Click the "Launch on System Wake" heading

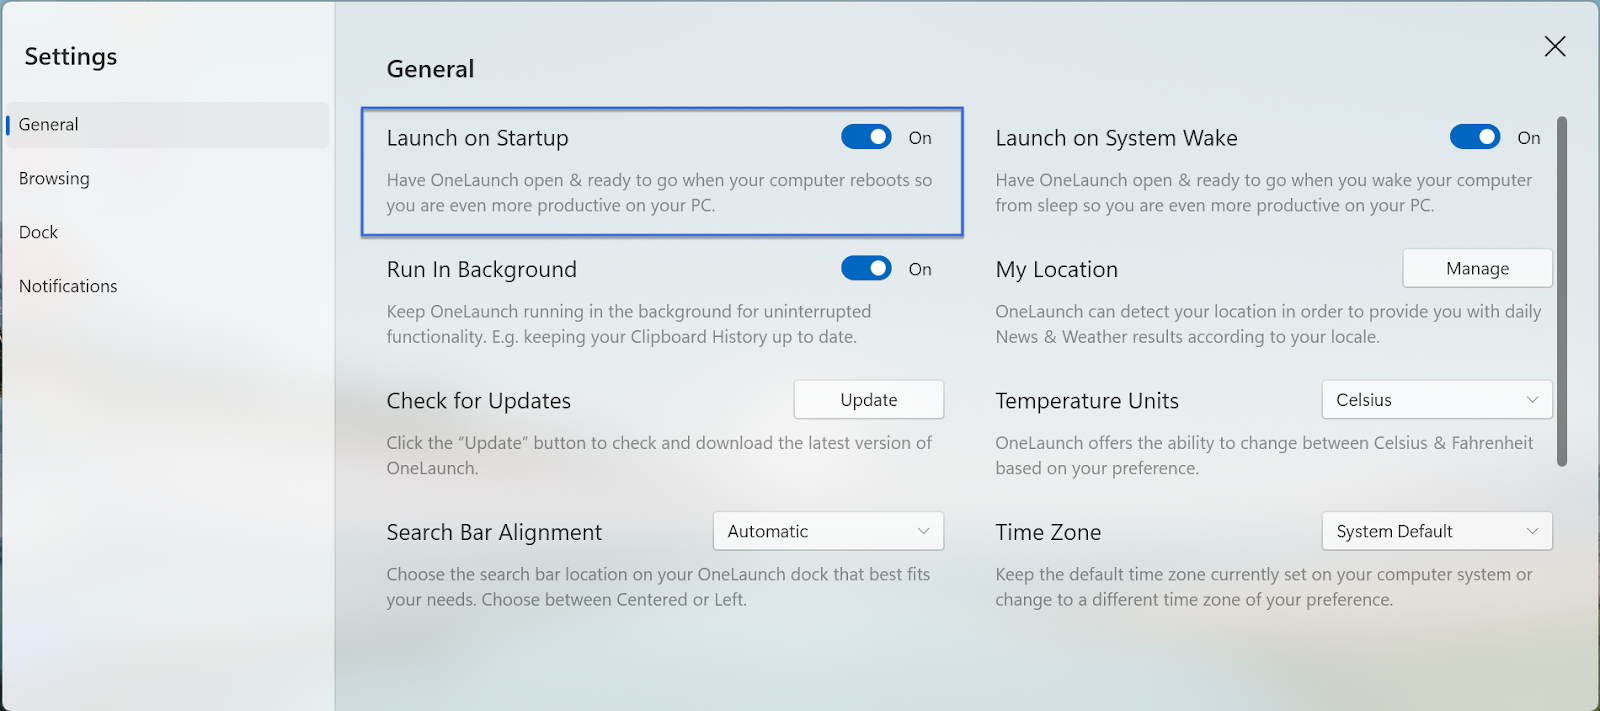click(1116, 138)
